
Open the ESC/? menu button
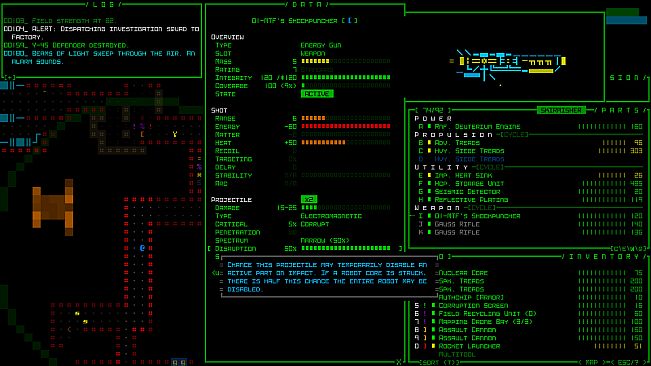pyautogui.click(x=630, y=362)
